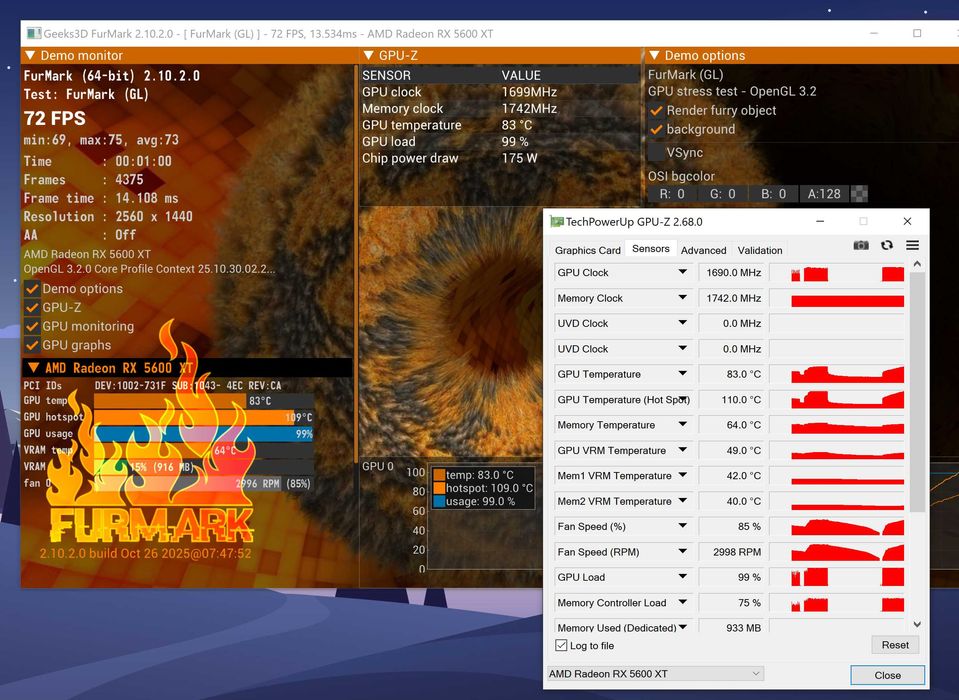Click the GPU usage 99% bar
The width and height of the screenshot is (959, 700).
pyautogui.click(x=204, y=433)
